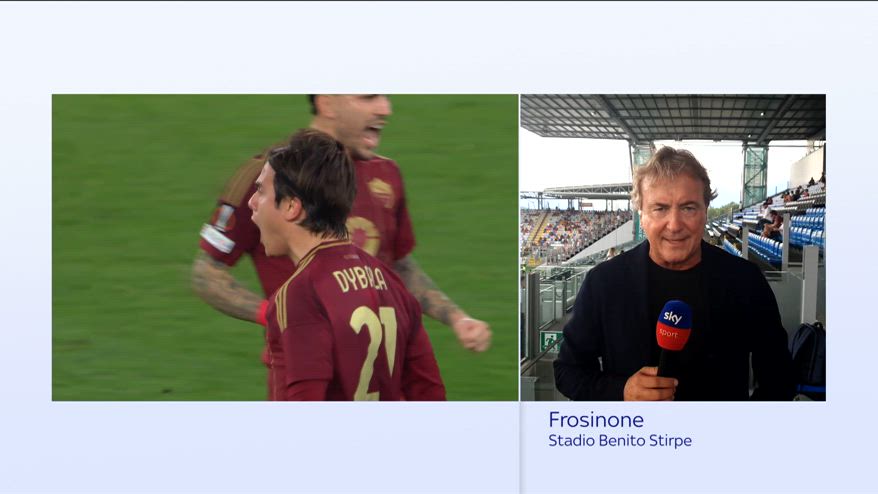Click the reporter's face in the live feed

click(672, 216)
